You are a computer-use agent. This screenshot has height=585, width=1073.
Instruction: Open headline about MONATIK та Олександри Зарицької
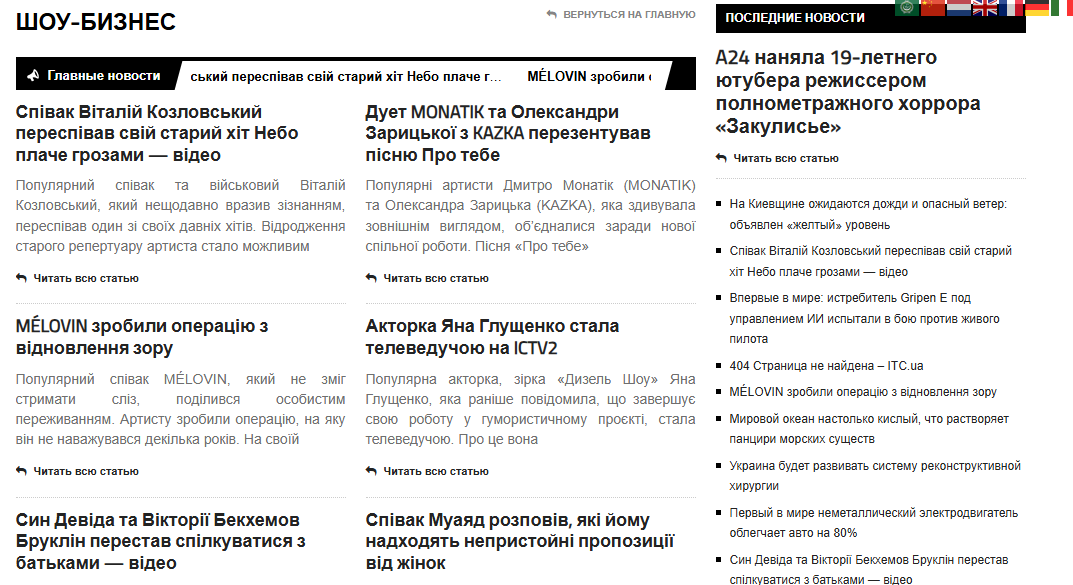point(508,133)
